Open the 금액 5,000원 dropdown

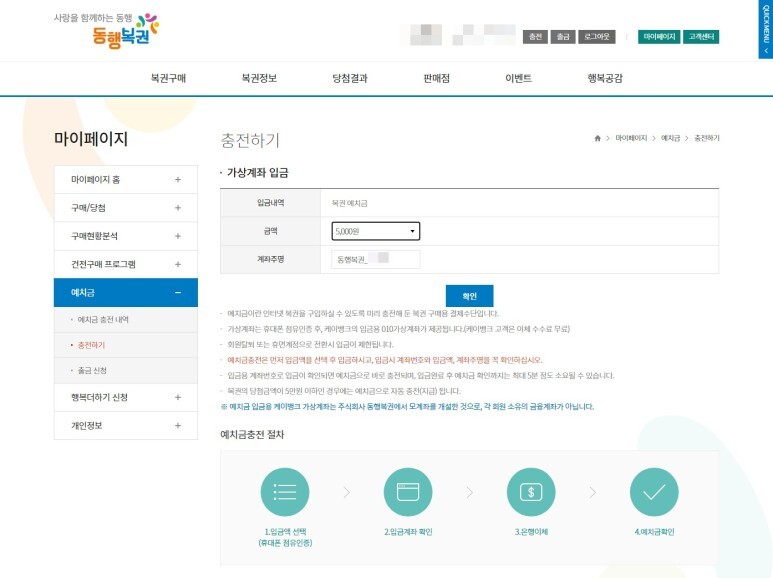coord(376,231)
